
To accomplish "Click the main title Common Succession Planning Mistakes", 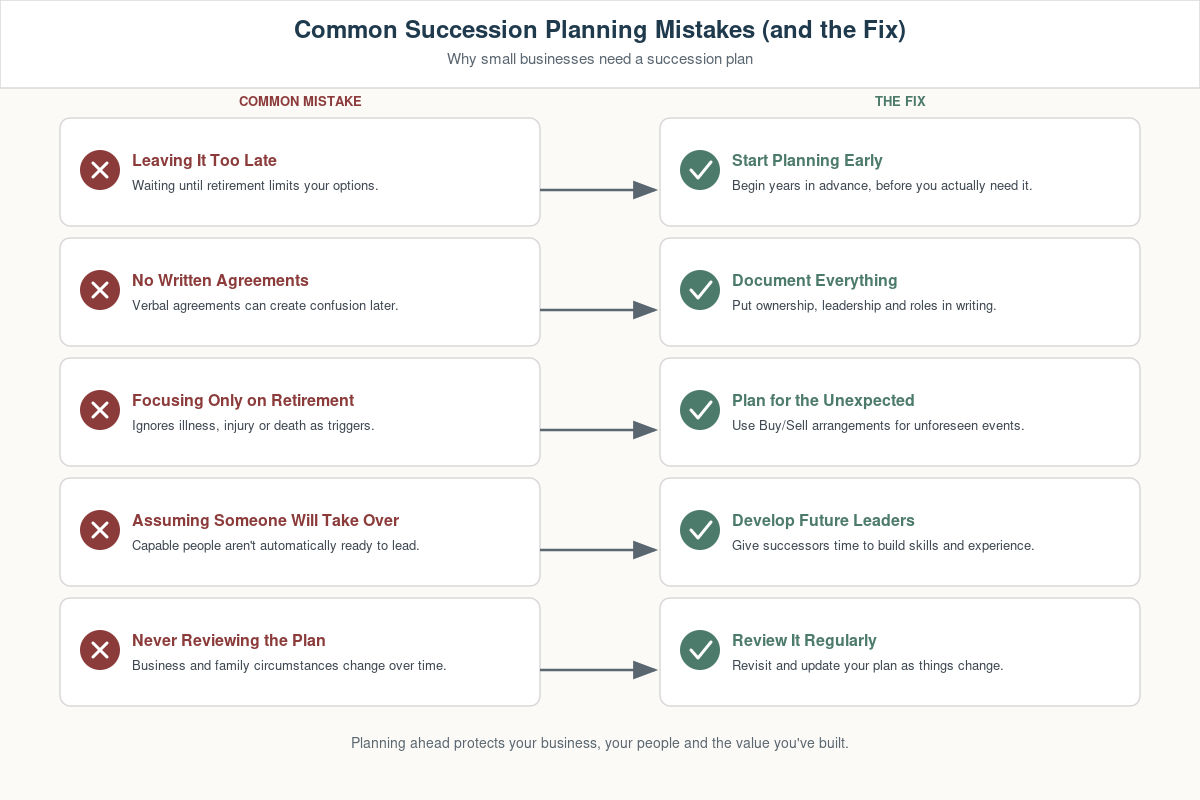I will 600,30.
